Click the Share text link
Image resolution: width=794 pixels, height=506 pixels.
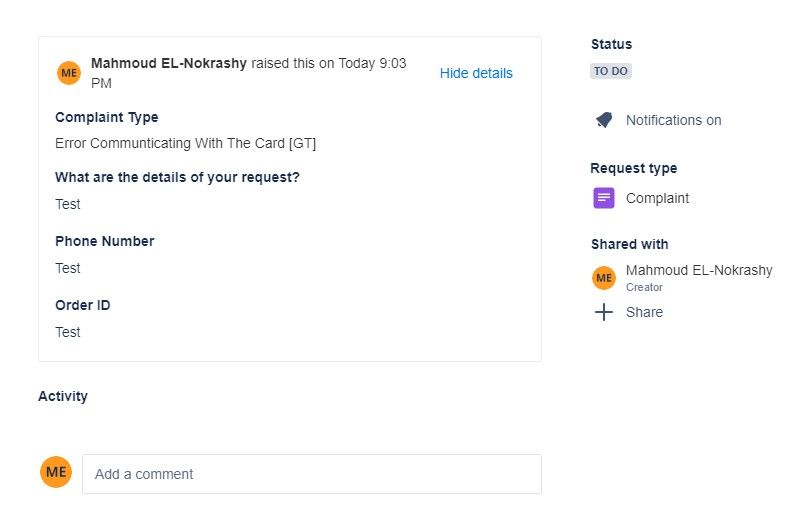(644, 312)
